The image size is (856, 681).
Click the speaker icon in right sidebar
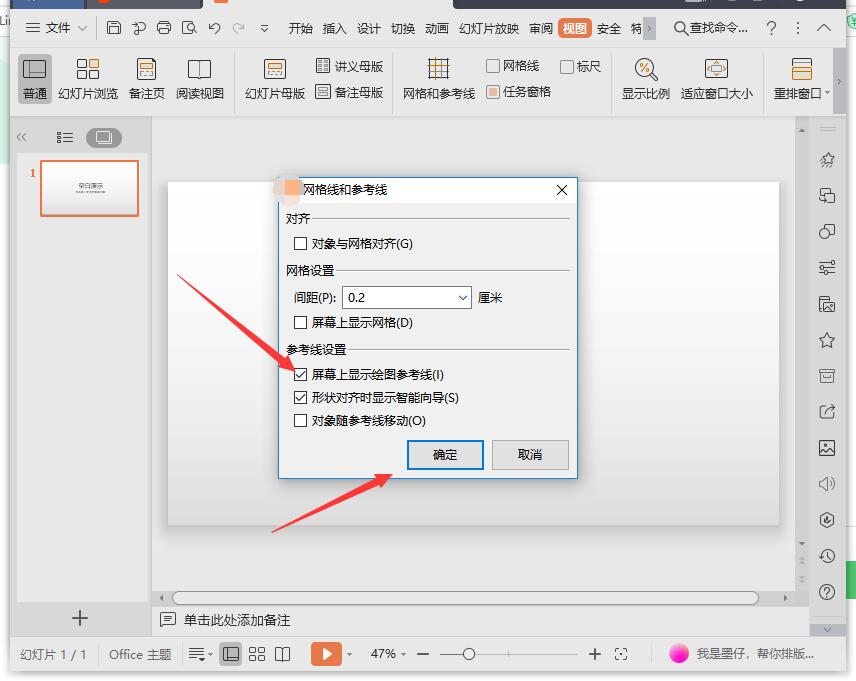click(827, 483)
